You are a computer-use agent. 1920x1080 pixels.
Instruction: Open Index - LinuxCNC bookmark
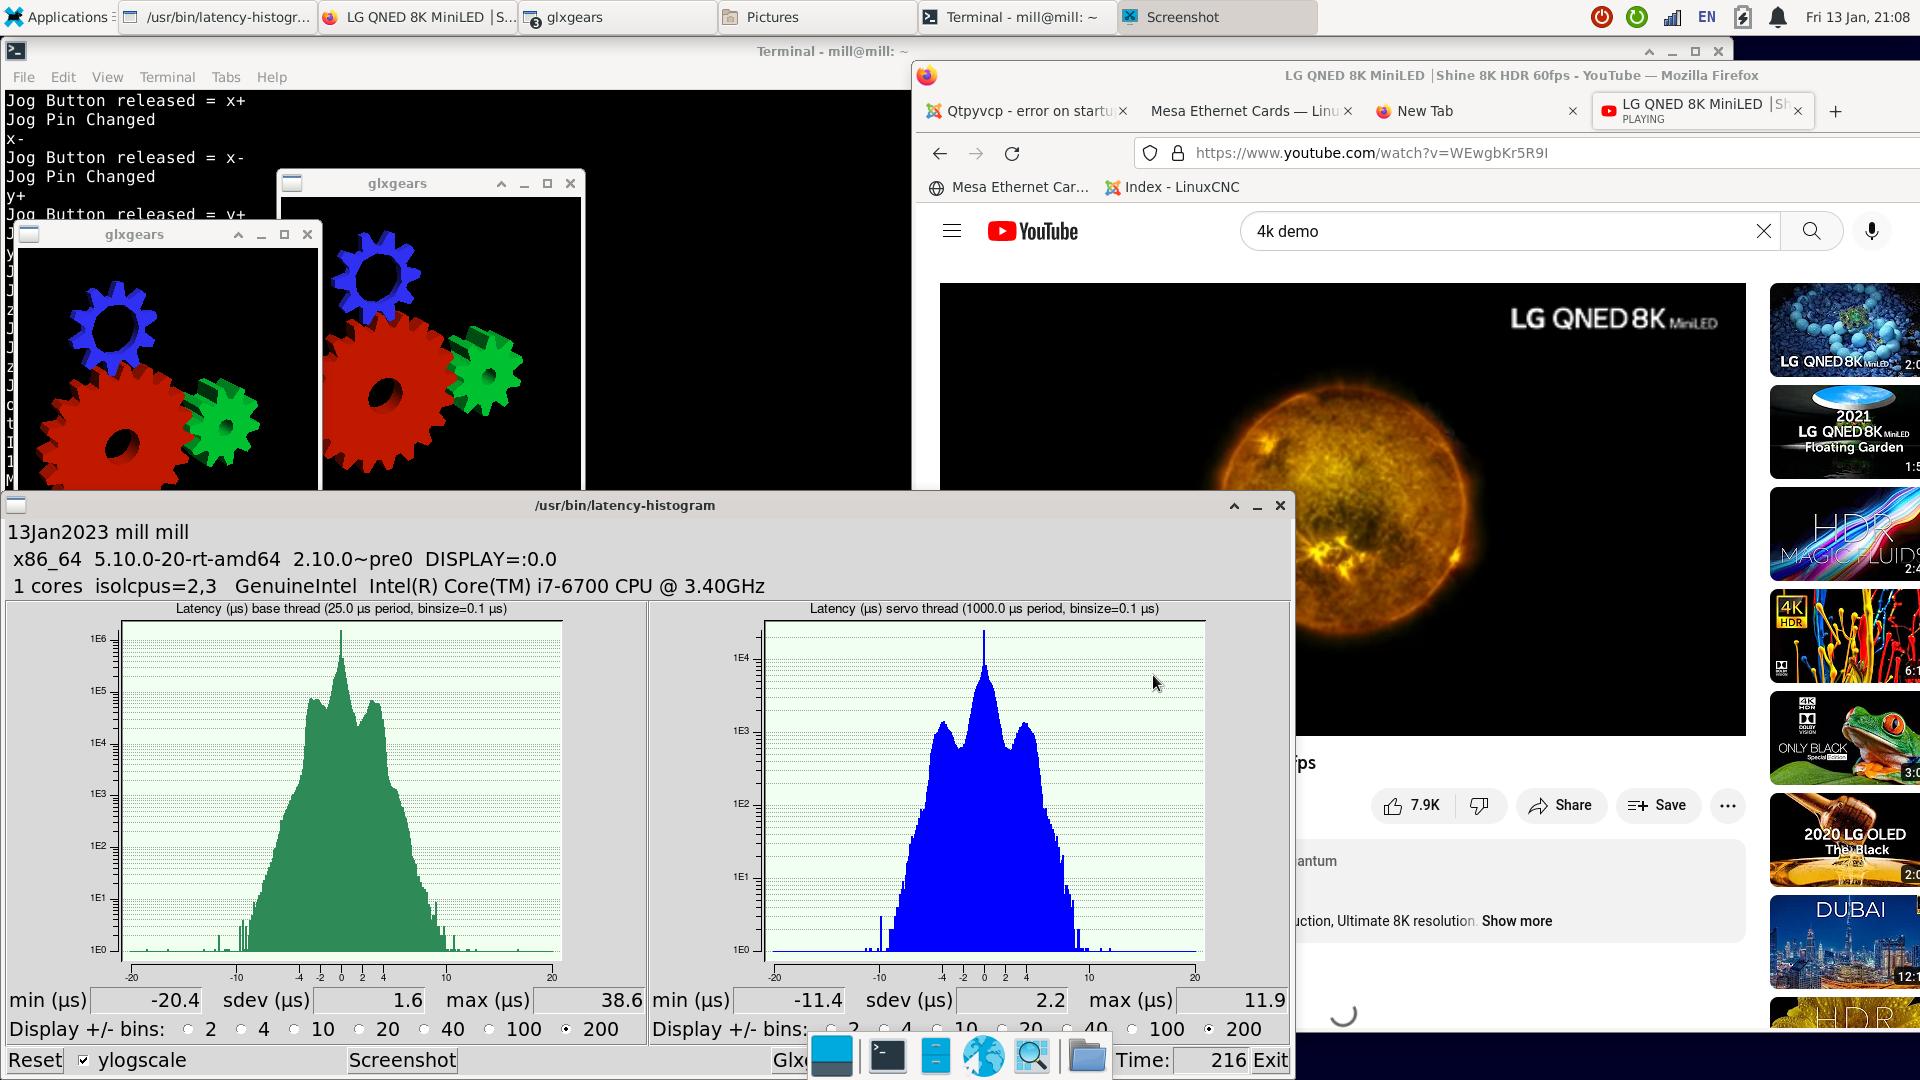pyautogui.click(x=1172, y=187)
